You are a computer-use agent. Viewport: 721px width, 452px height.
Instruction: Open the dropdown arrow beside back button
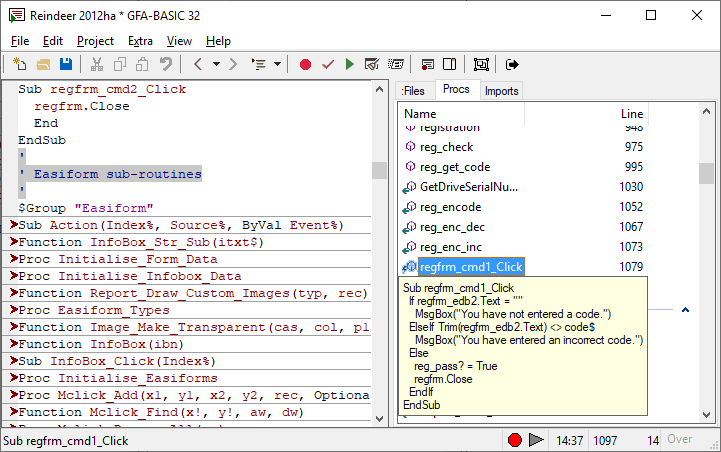tap(216, 65)
